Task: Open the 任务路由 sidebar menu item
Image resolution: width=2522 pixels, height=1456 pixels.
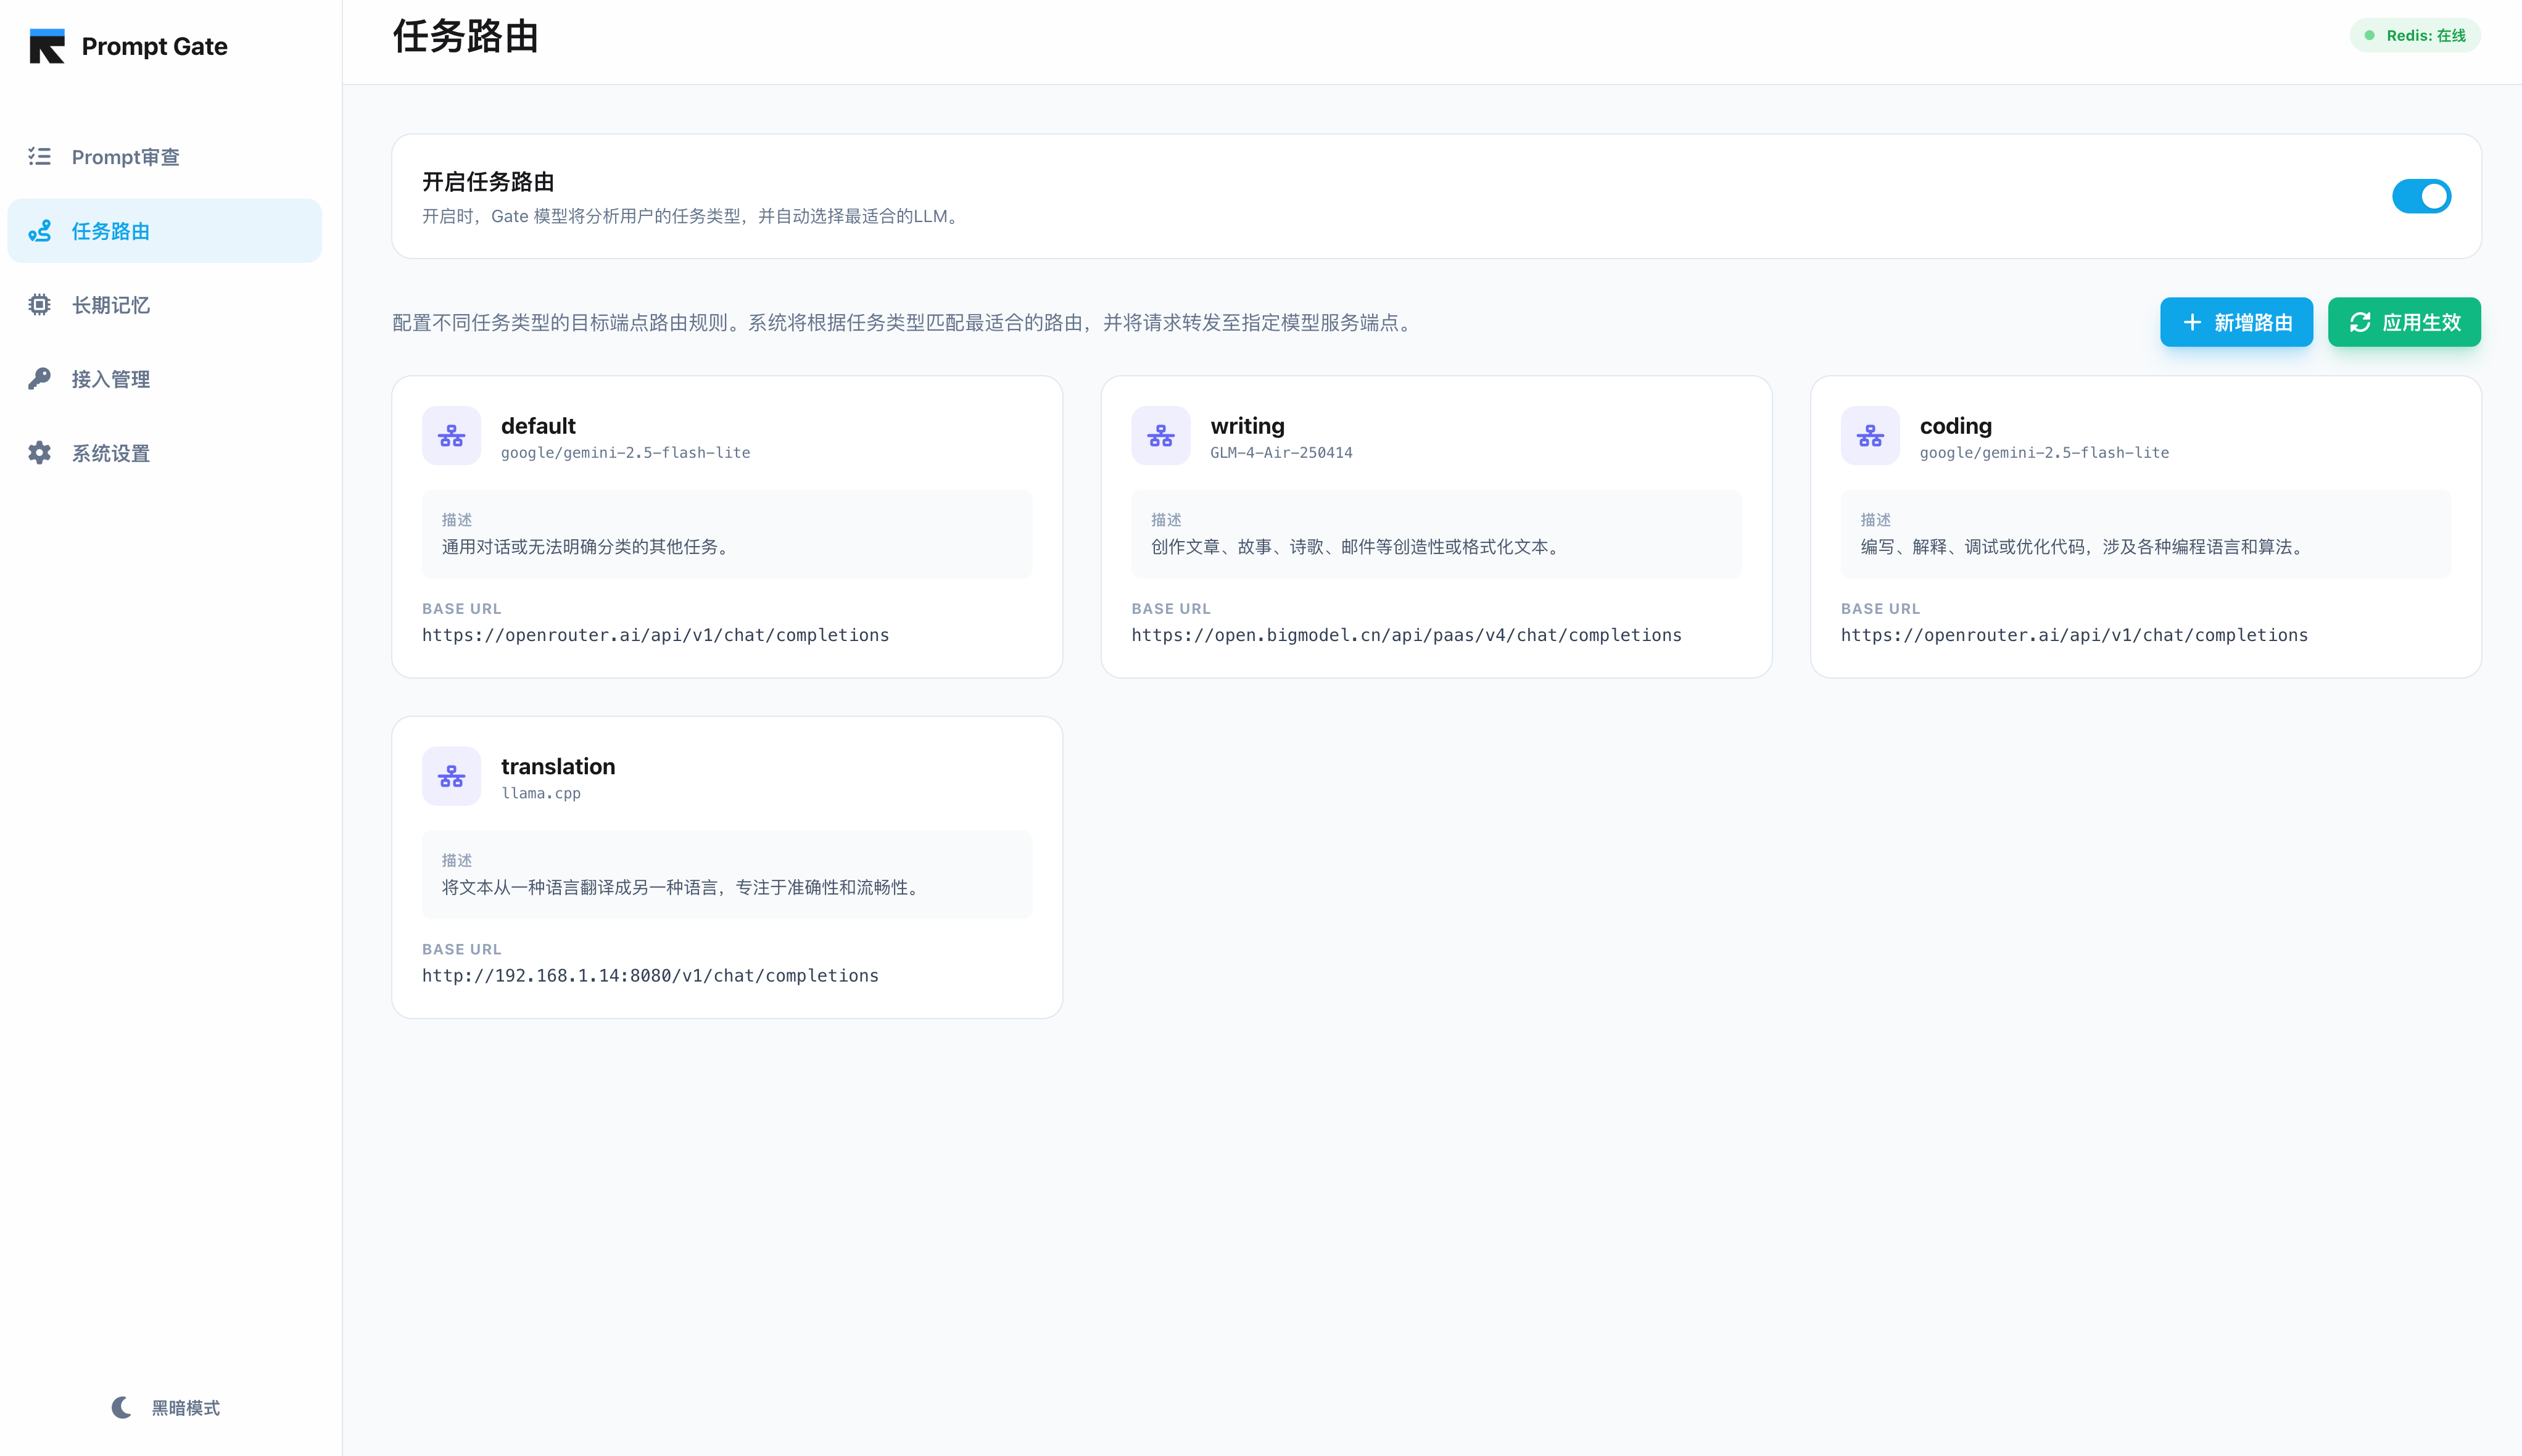Action: pyautogui.click(x=164, y=231)
